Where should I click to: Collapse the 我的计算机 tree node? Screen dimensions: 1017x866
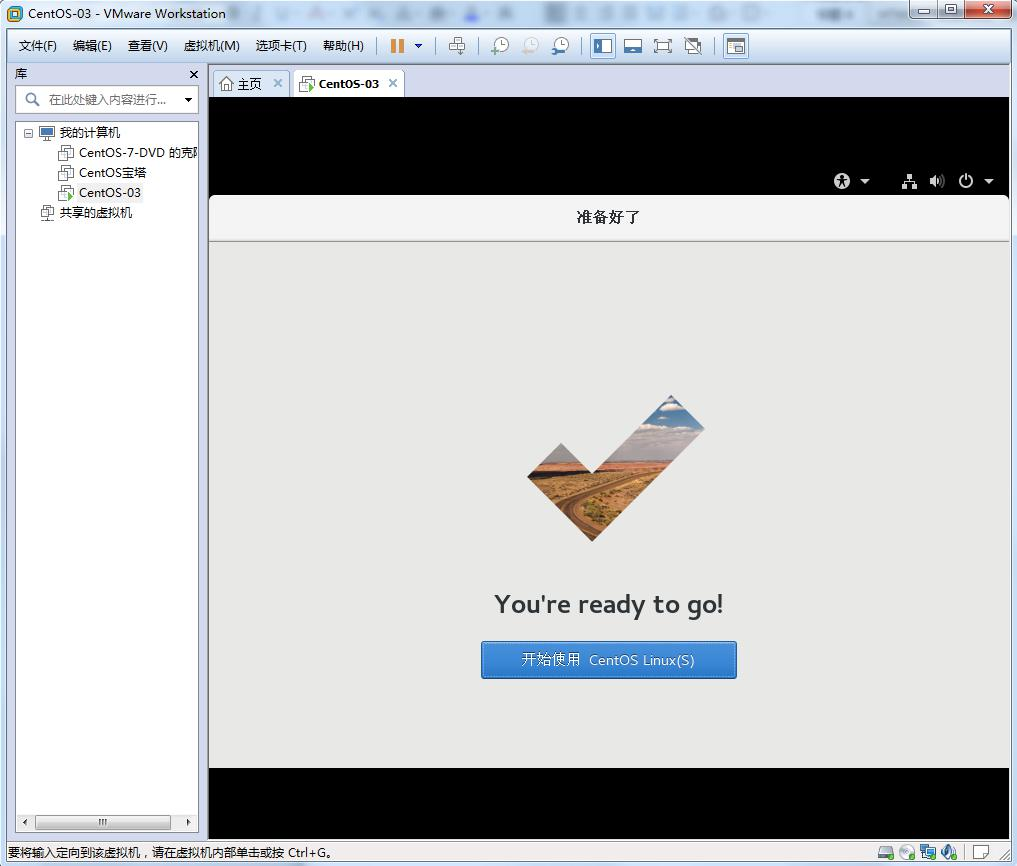pyautogui.click(x=28, y=133)
